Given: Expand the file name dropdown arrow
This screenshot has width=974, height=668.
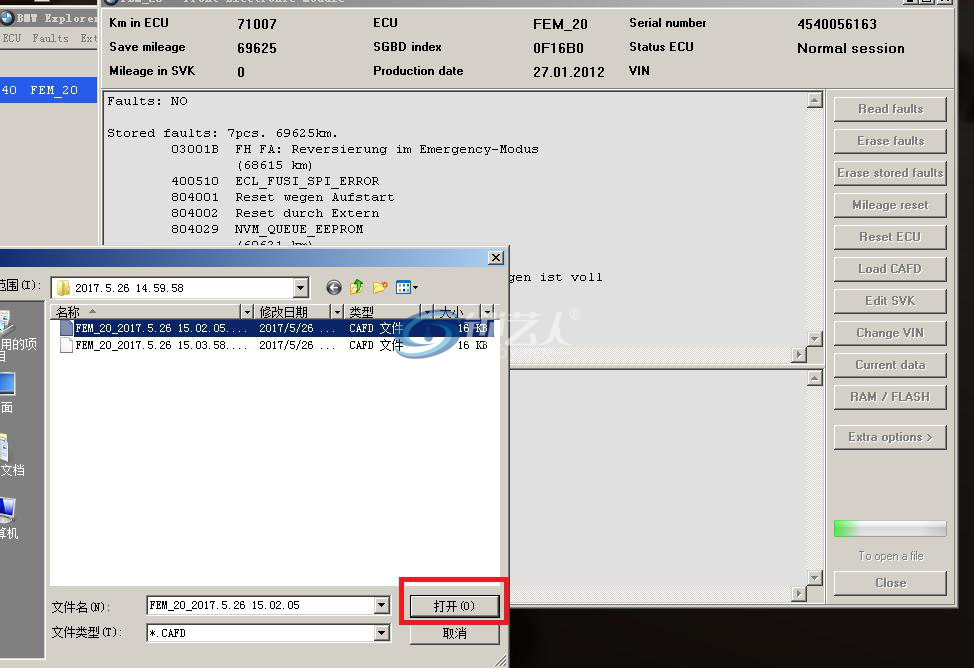Looking at the screenshot, I should pyautogui.click(x=382, y=605).
